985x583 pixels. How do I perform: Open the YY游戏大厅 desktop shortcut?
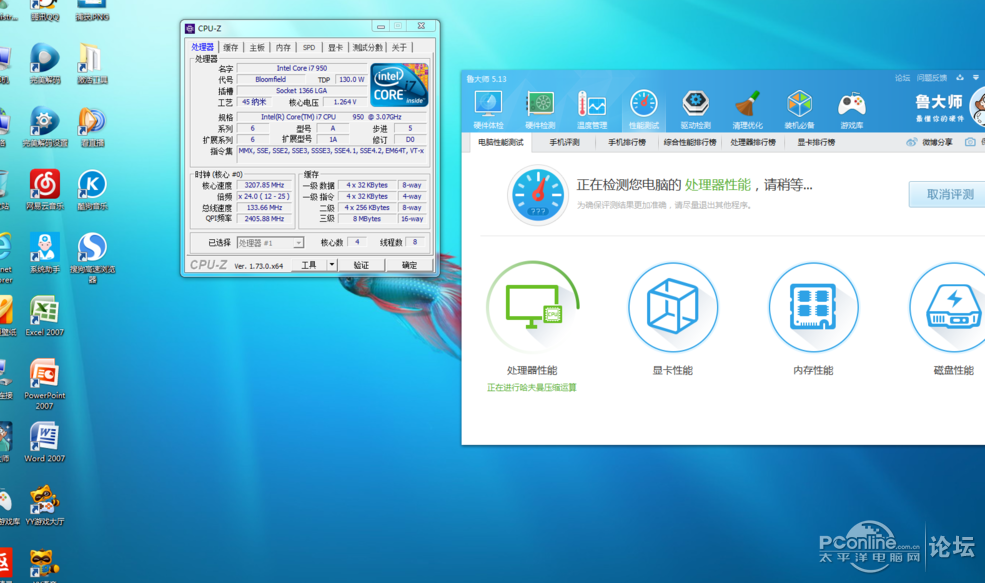pos(45,505)
